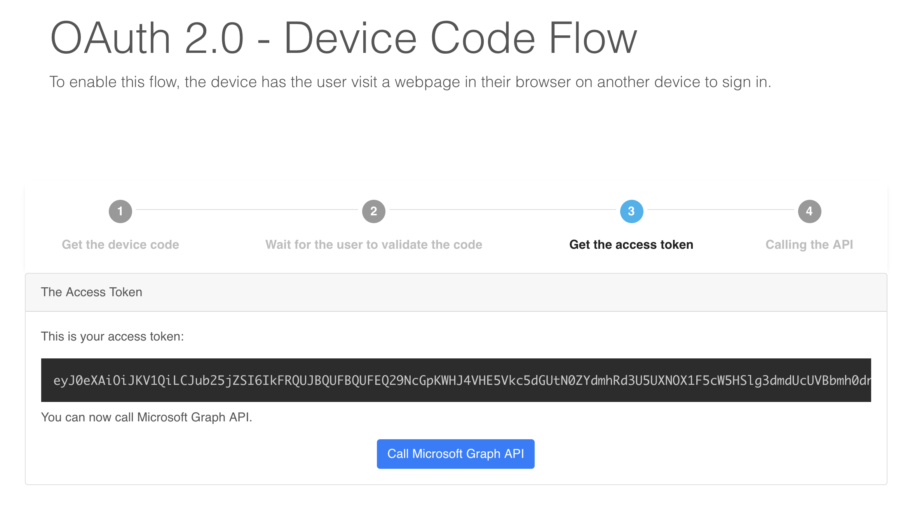Screen dimensions: 917x510
Task: Click the OAuth 2.0 - Device Code Flow heading
Action: (343, 39)
